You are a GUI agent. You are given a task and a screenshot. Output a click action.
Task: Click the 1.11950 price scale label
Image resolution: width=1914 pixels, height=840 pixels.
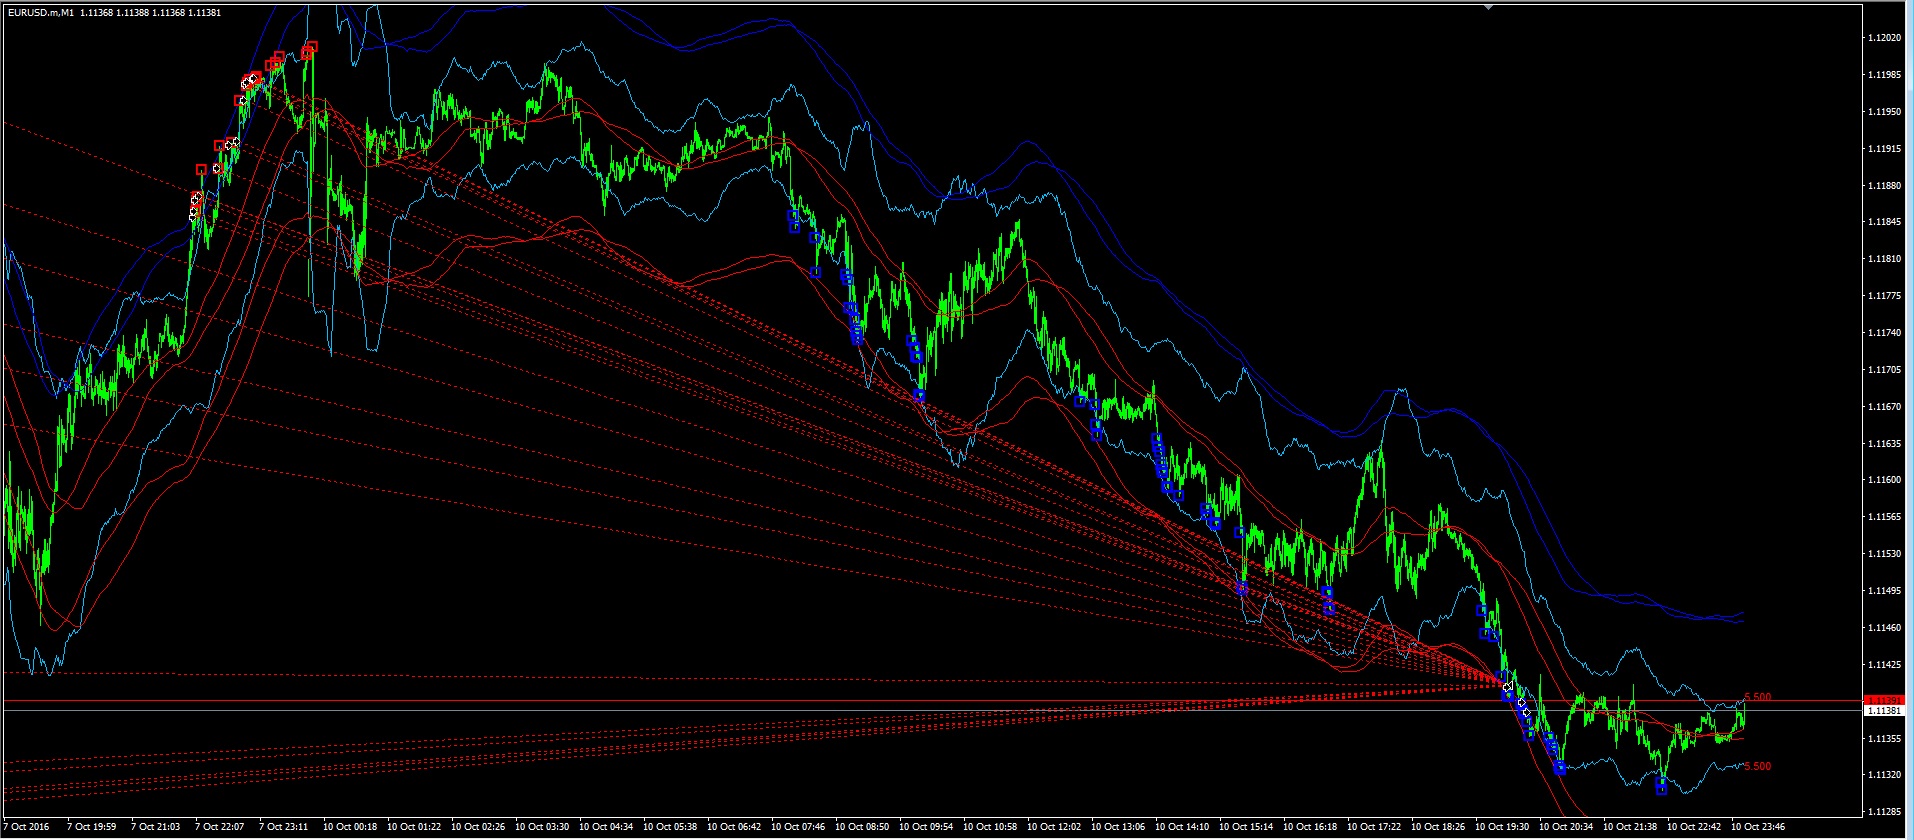tap(1884, 112)
